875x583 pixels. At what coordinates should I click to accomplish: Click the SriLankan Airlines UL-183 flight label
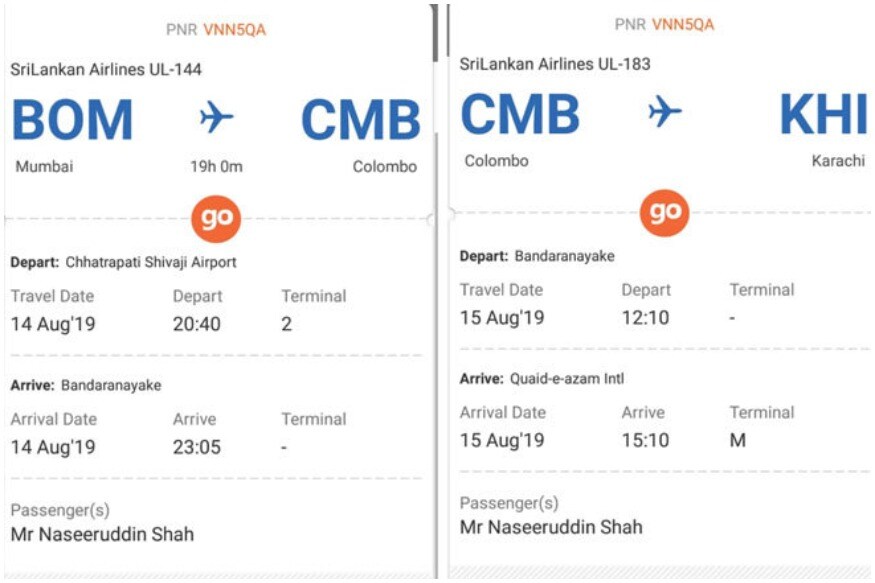pos(555,64)
